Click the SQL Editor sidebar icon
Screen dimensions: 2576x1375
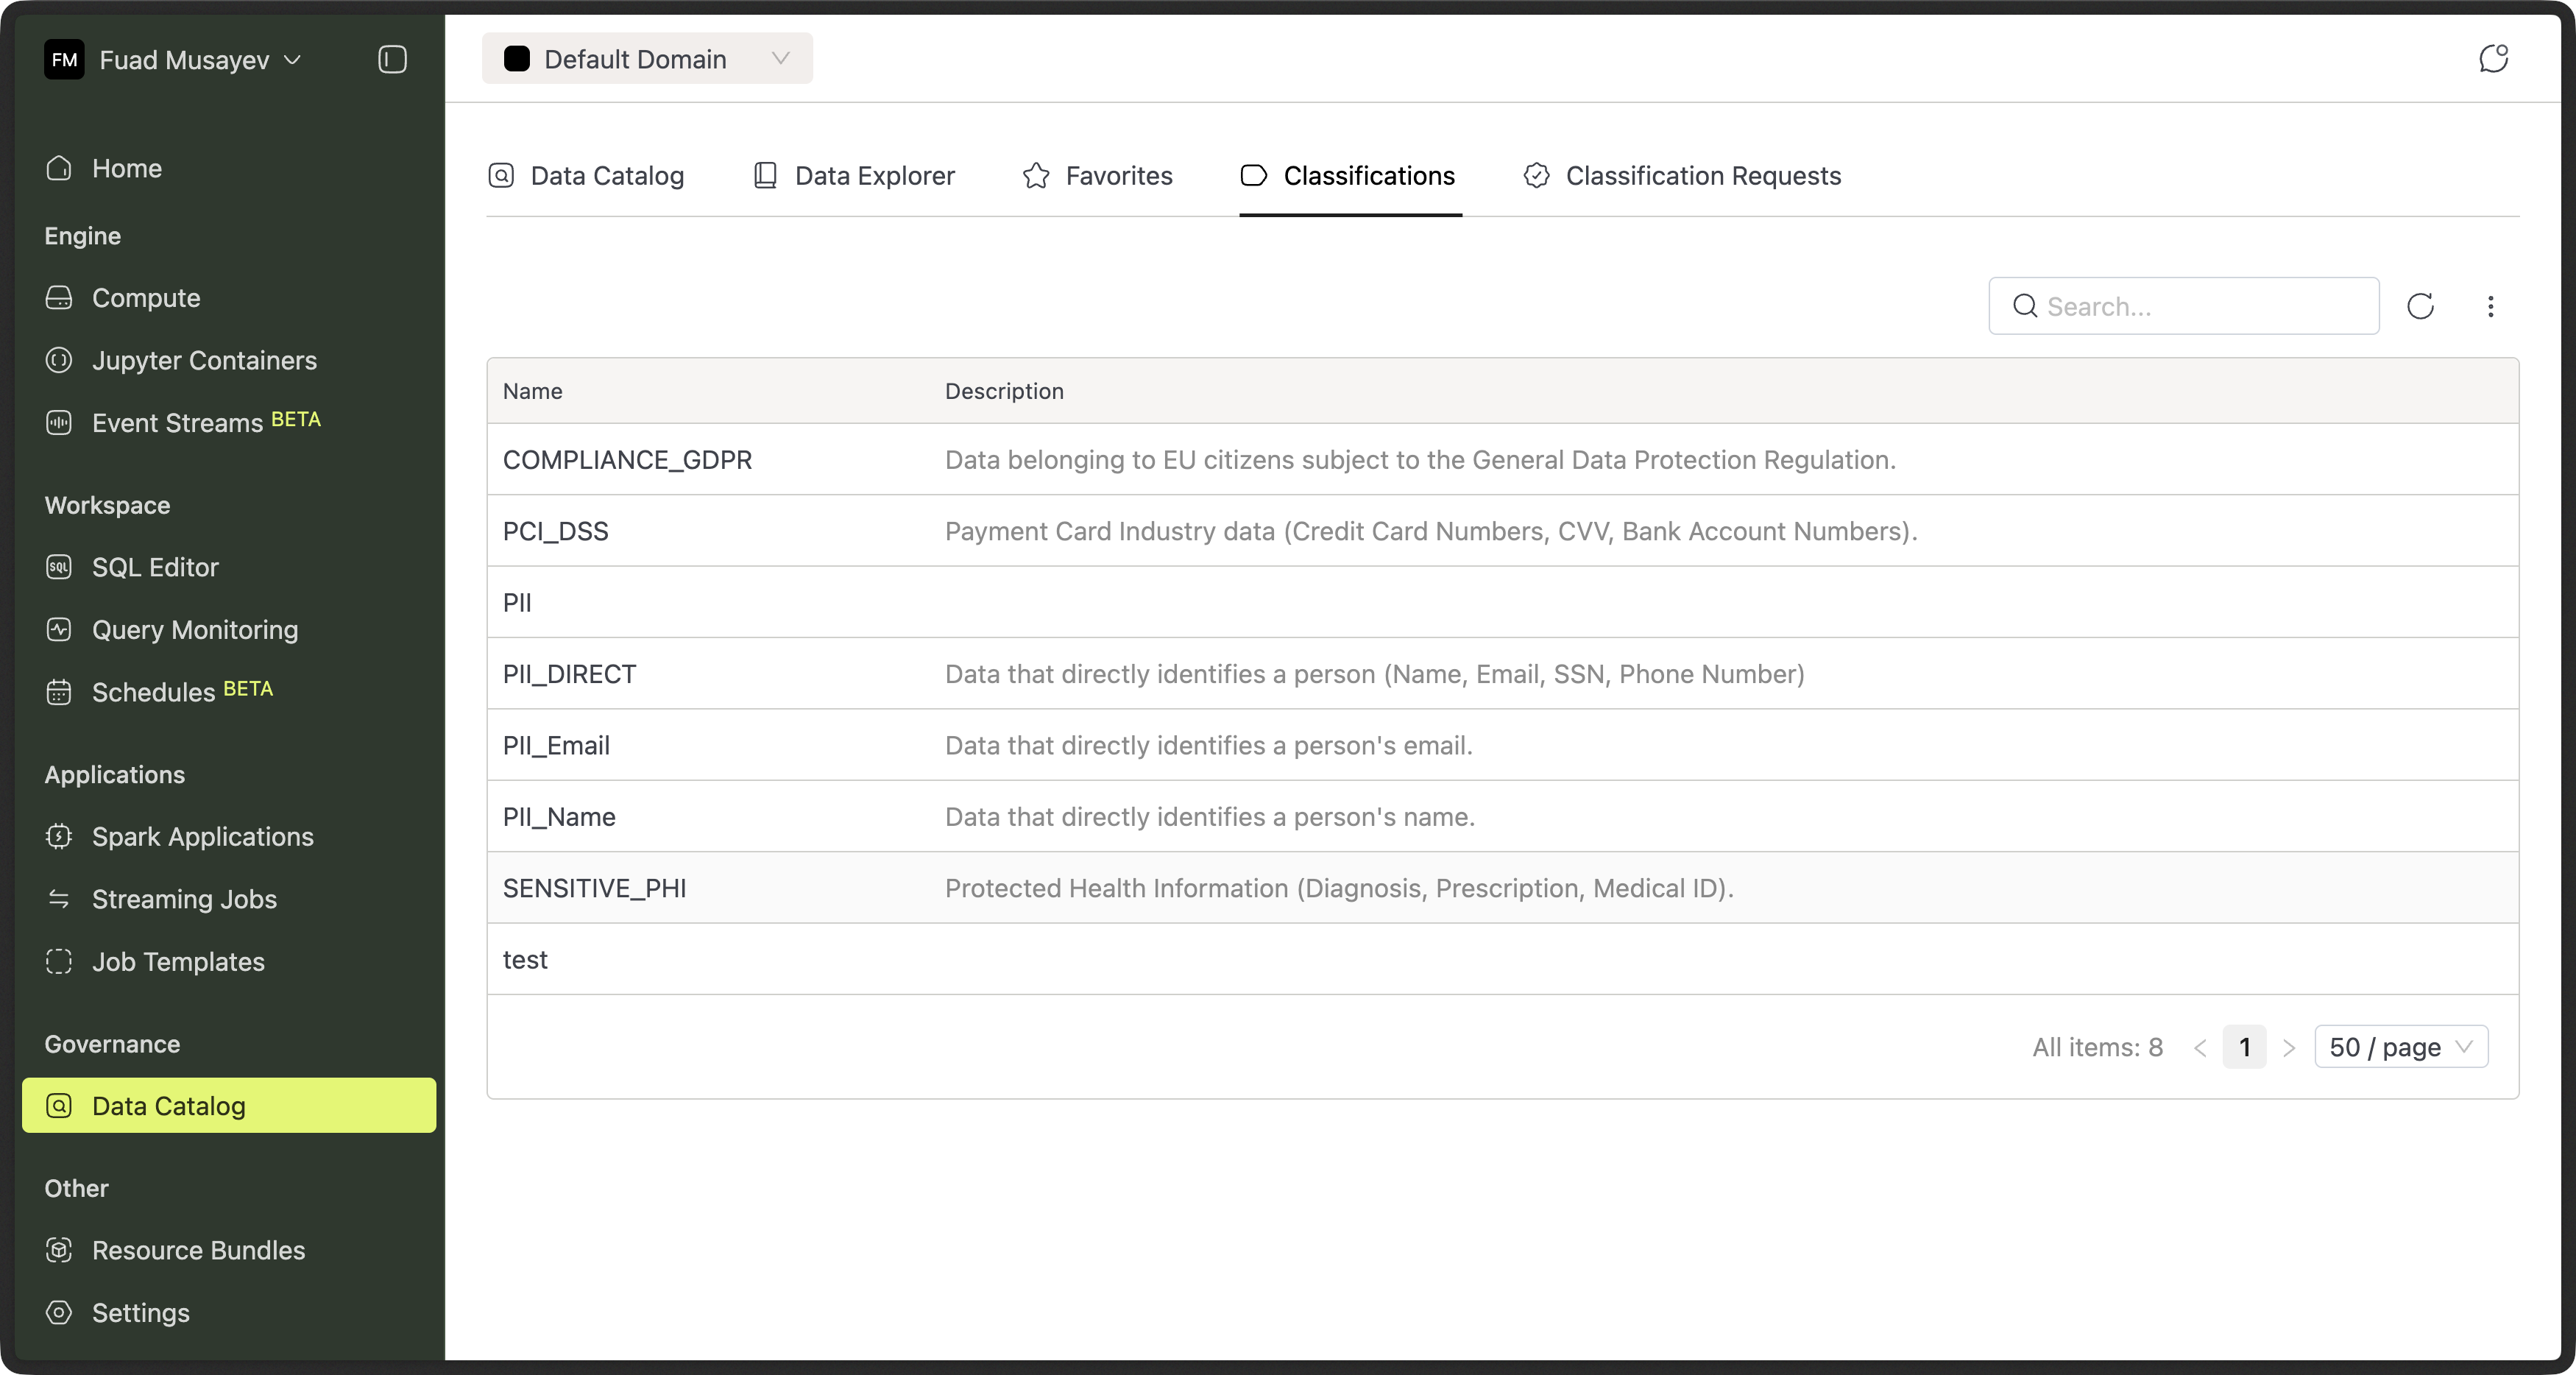(59, 567)
